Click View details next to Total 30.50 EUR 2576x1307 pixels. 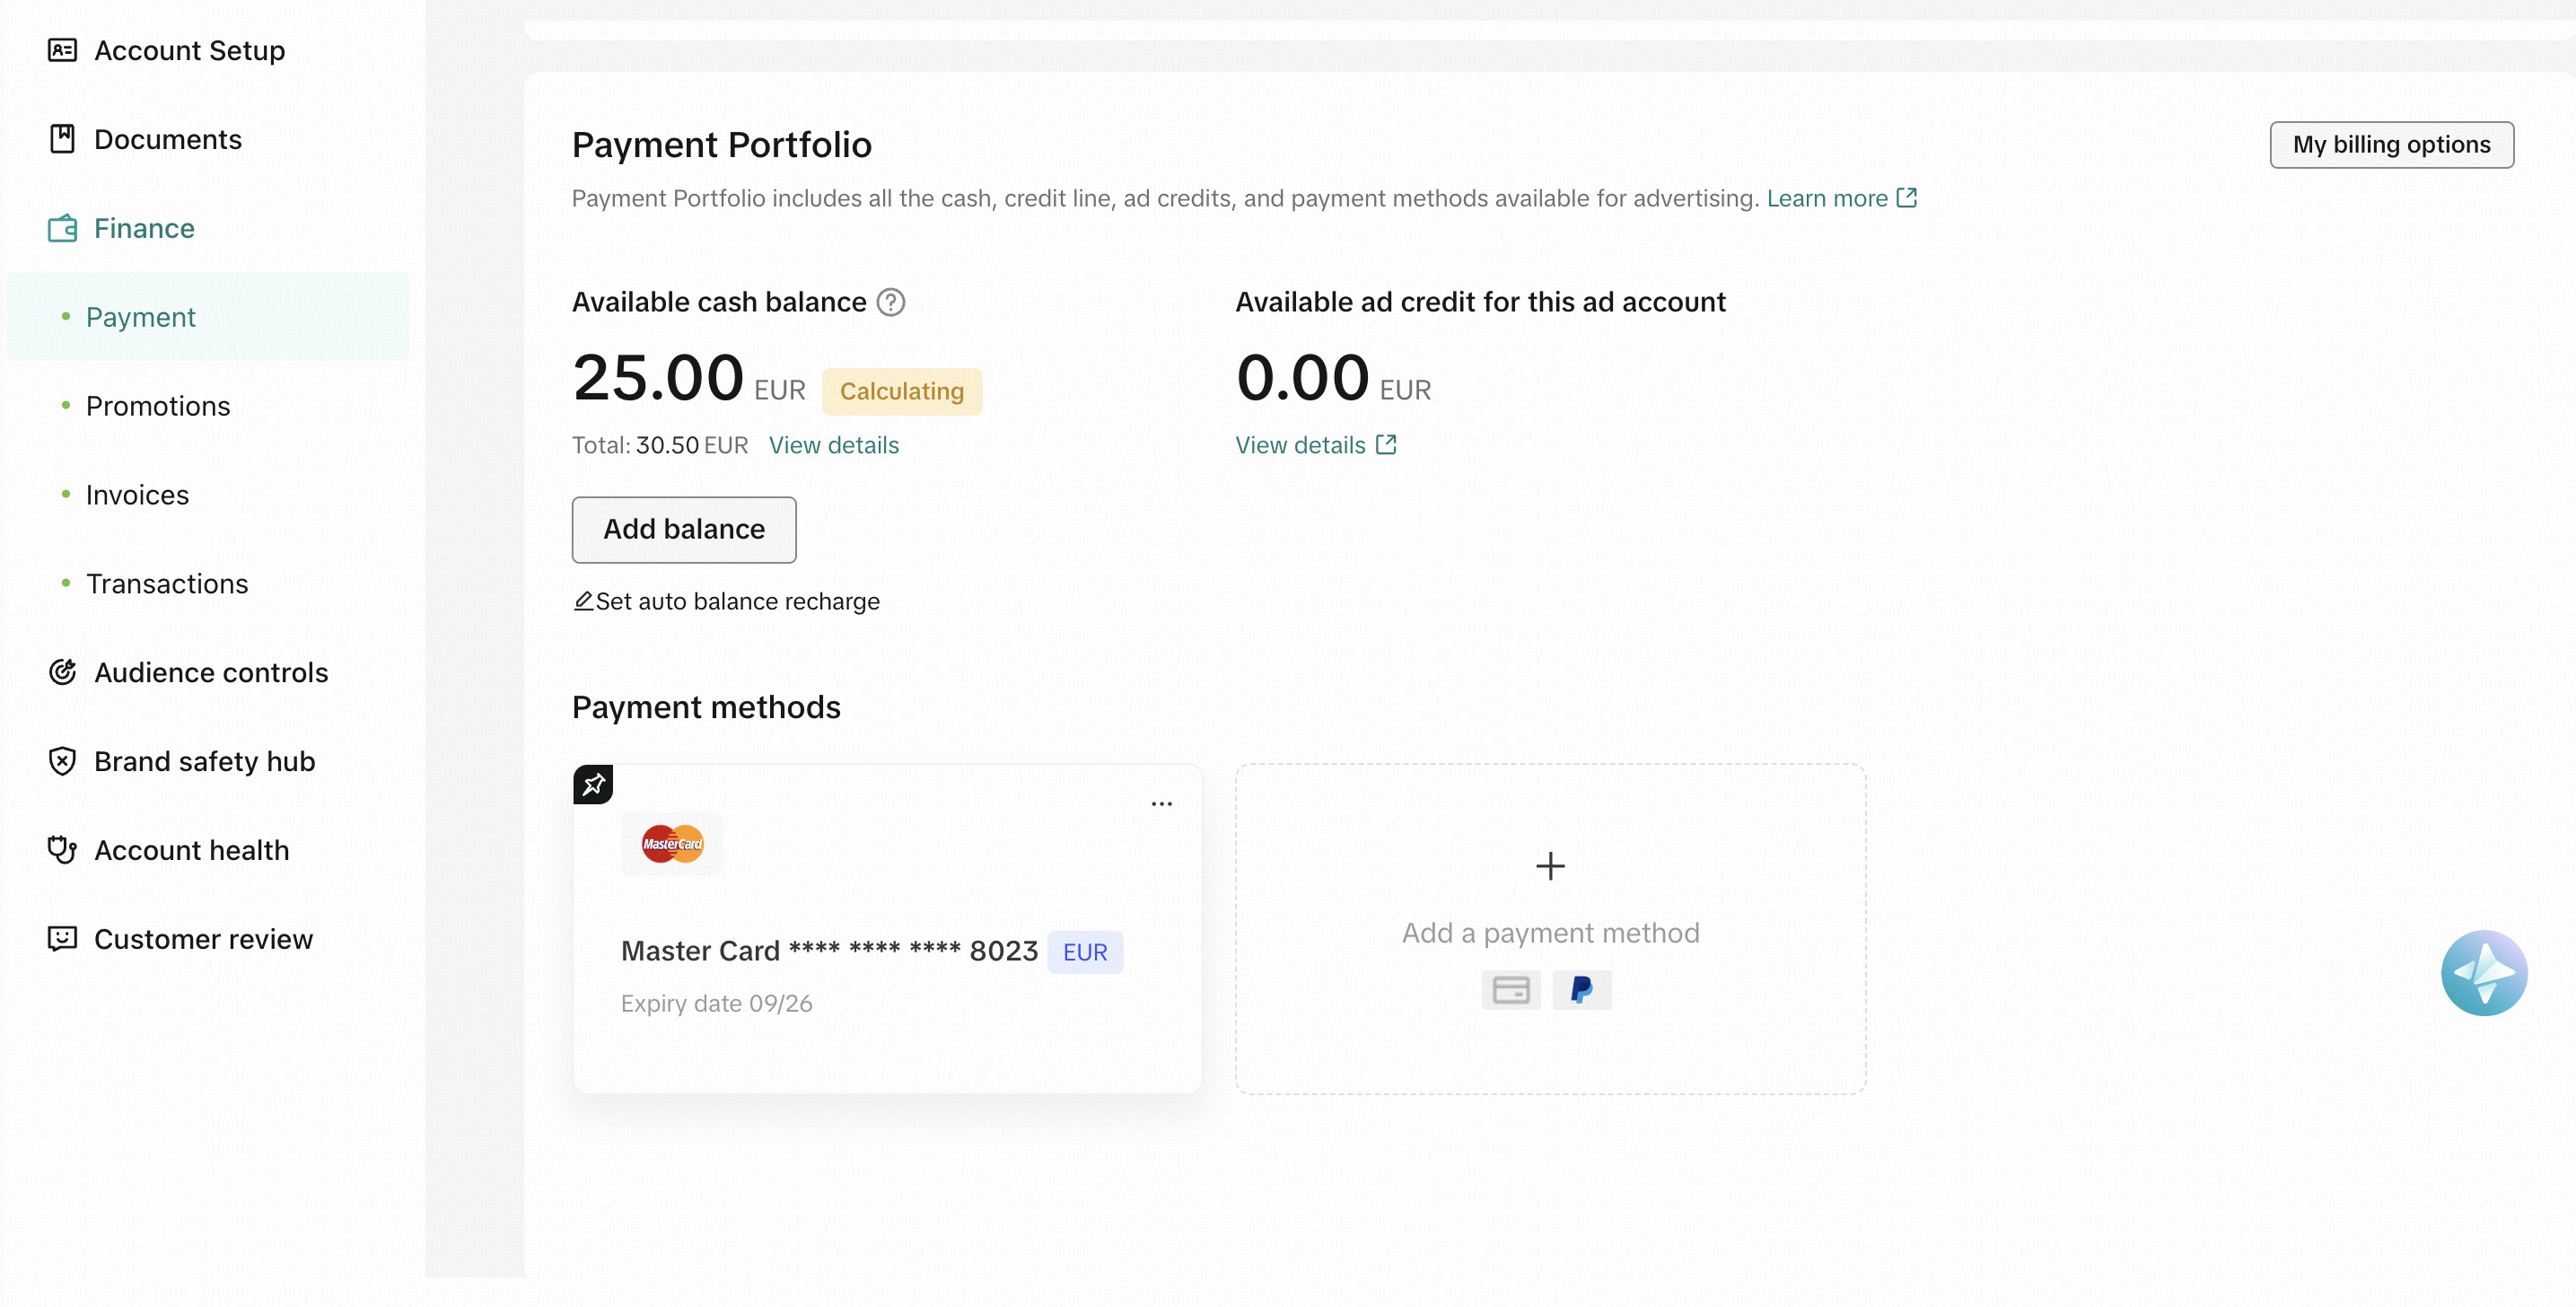tap(833, 445)
